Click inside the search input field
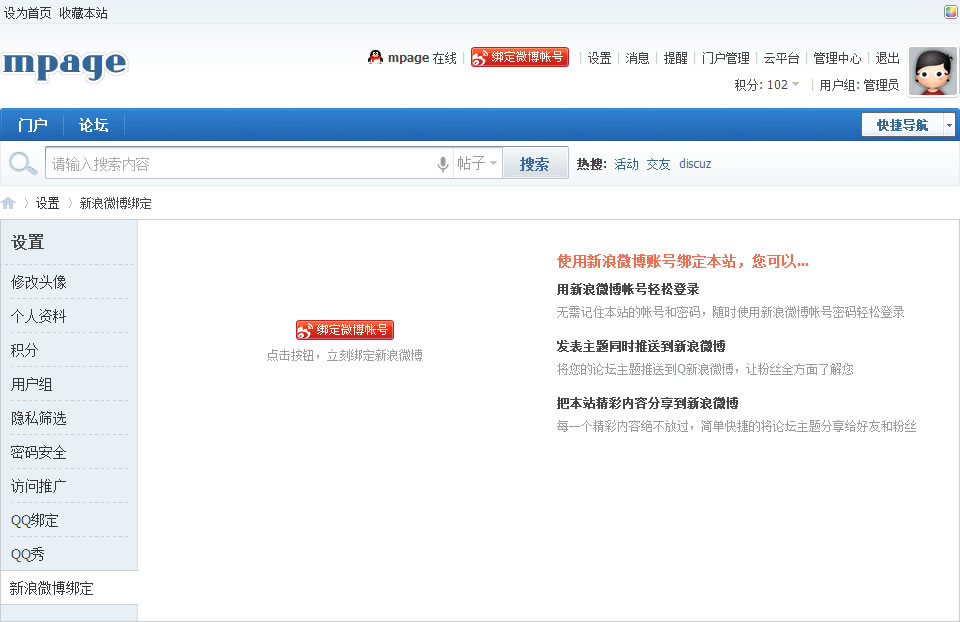Image resolution: width=960 pixels, height=622 pixels. tap(230, 163)
